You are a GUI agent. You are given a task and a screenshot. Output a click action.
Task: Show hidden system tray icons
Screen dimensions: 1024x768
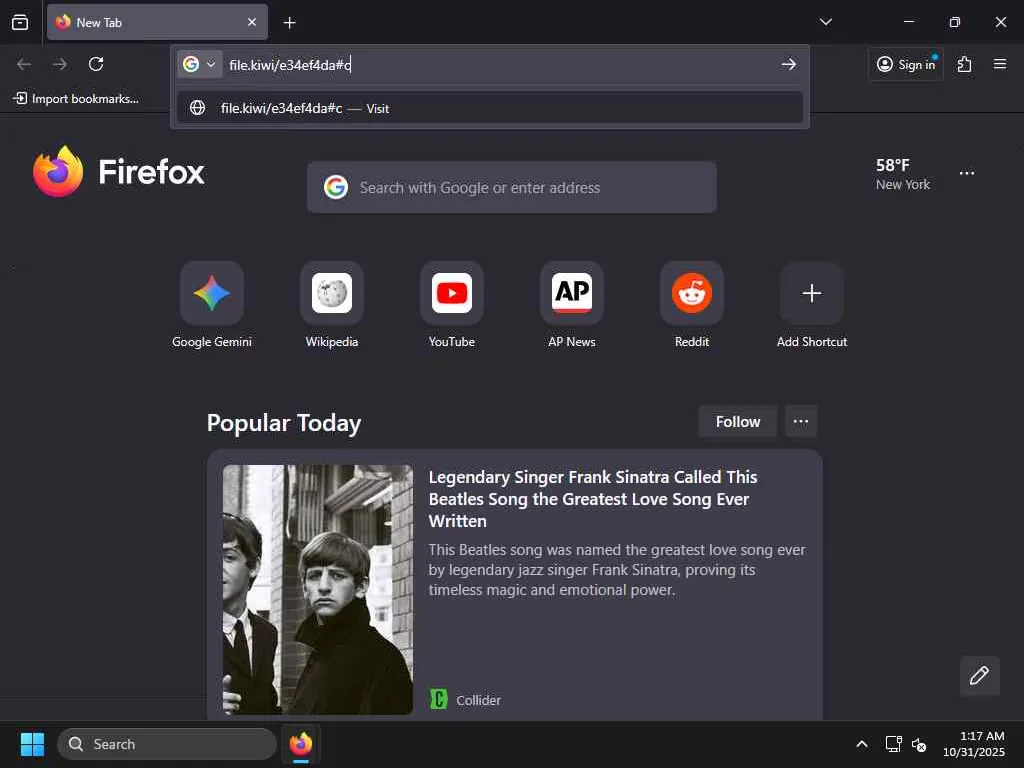pyautogui.click(x=862, y=744)
